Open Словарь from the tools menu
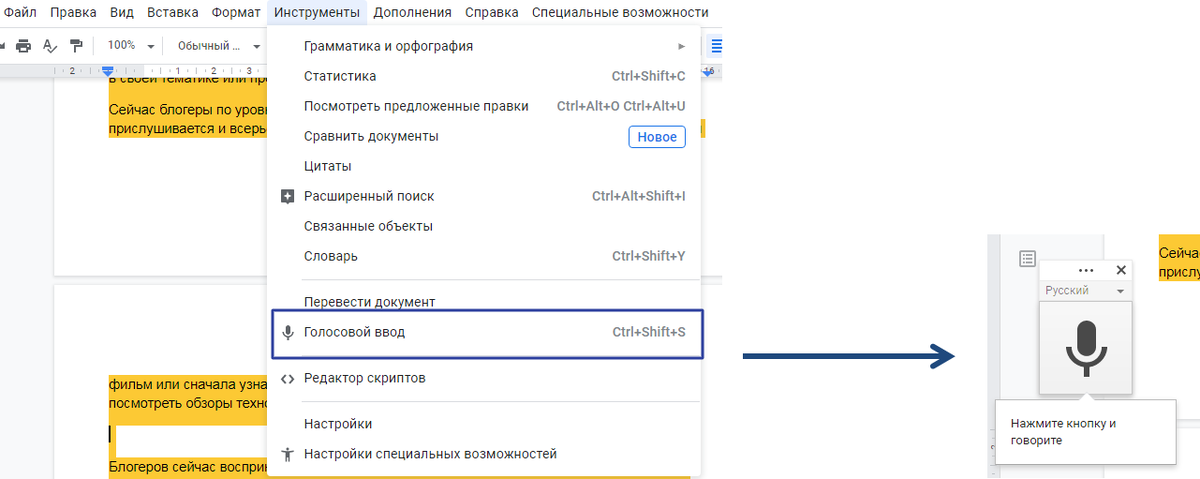This screenshot has width=1200, height=479. (485, 256)
